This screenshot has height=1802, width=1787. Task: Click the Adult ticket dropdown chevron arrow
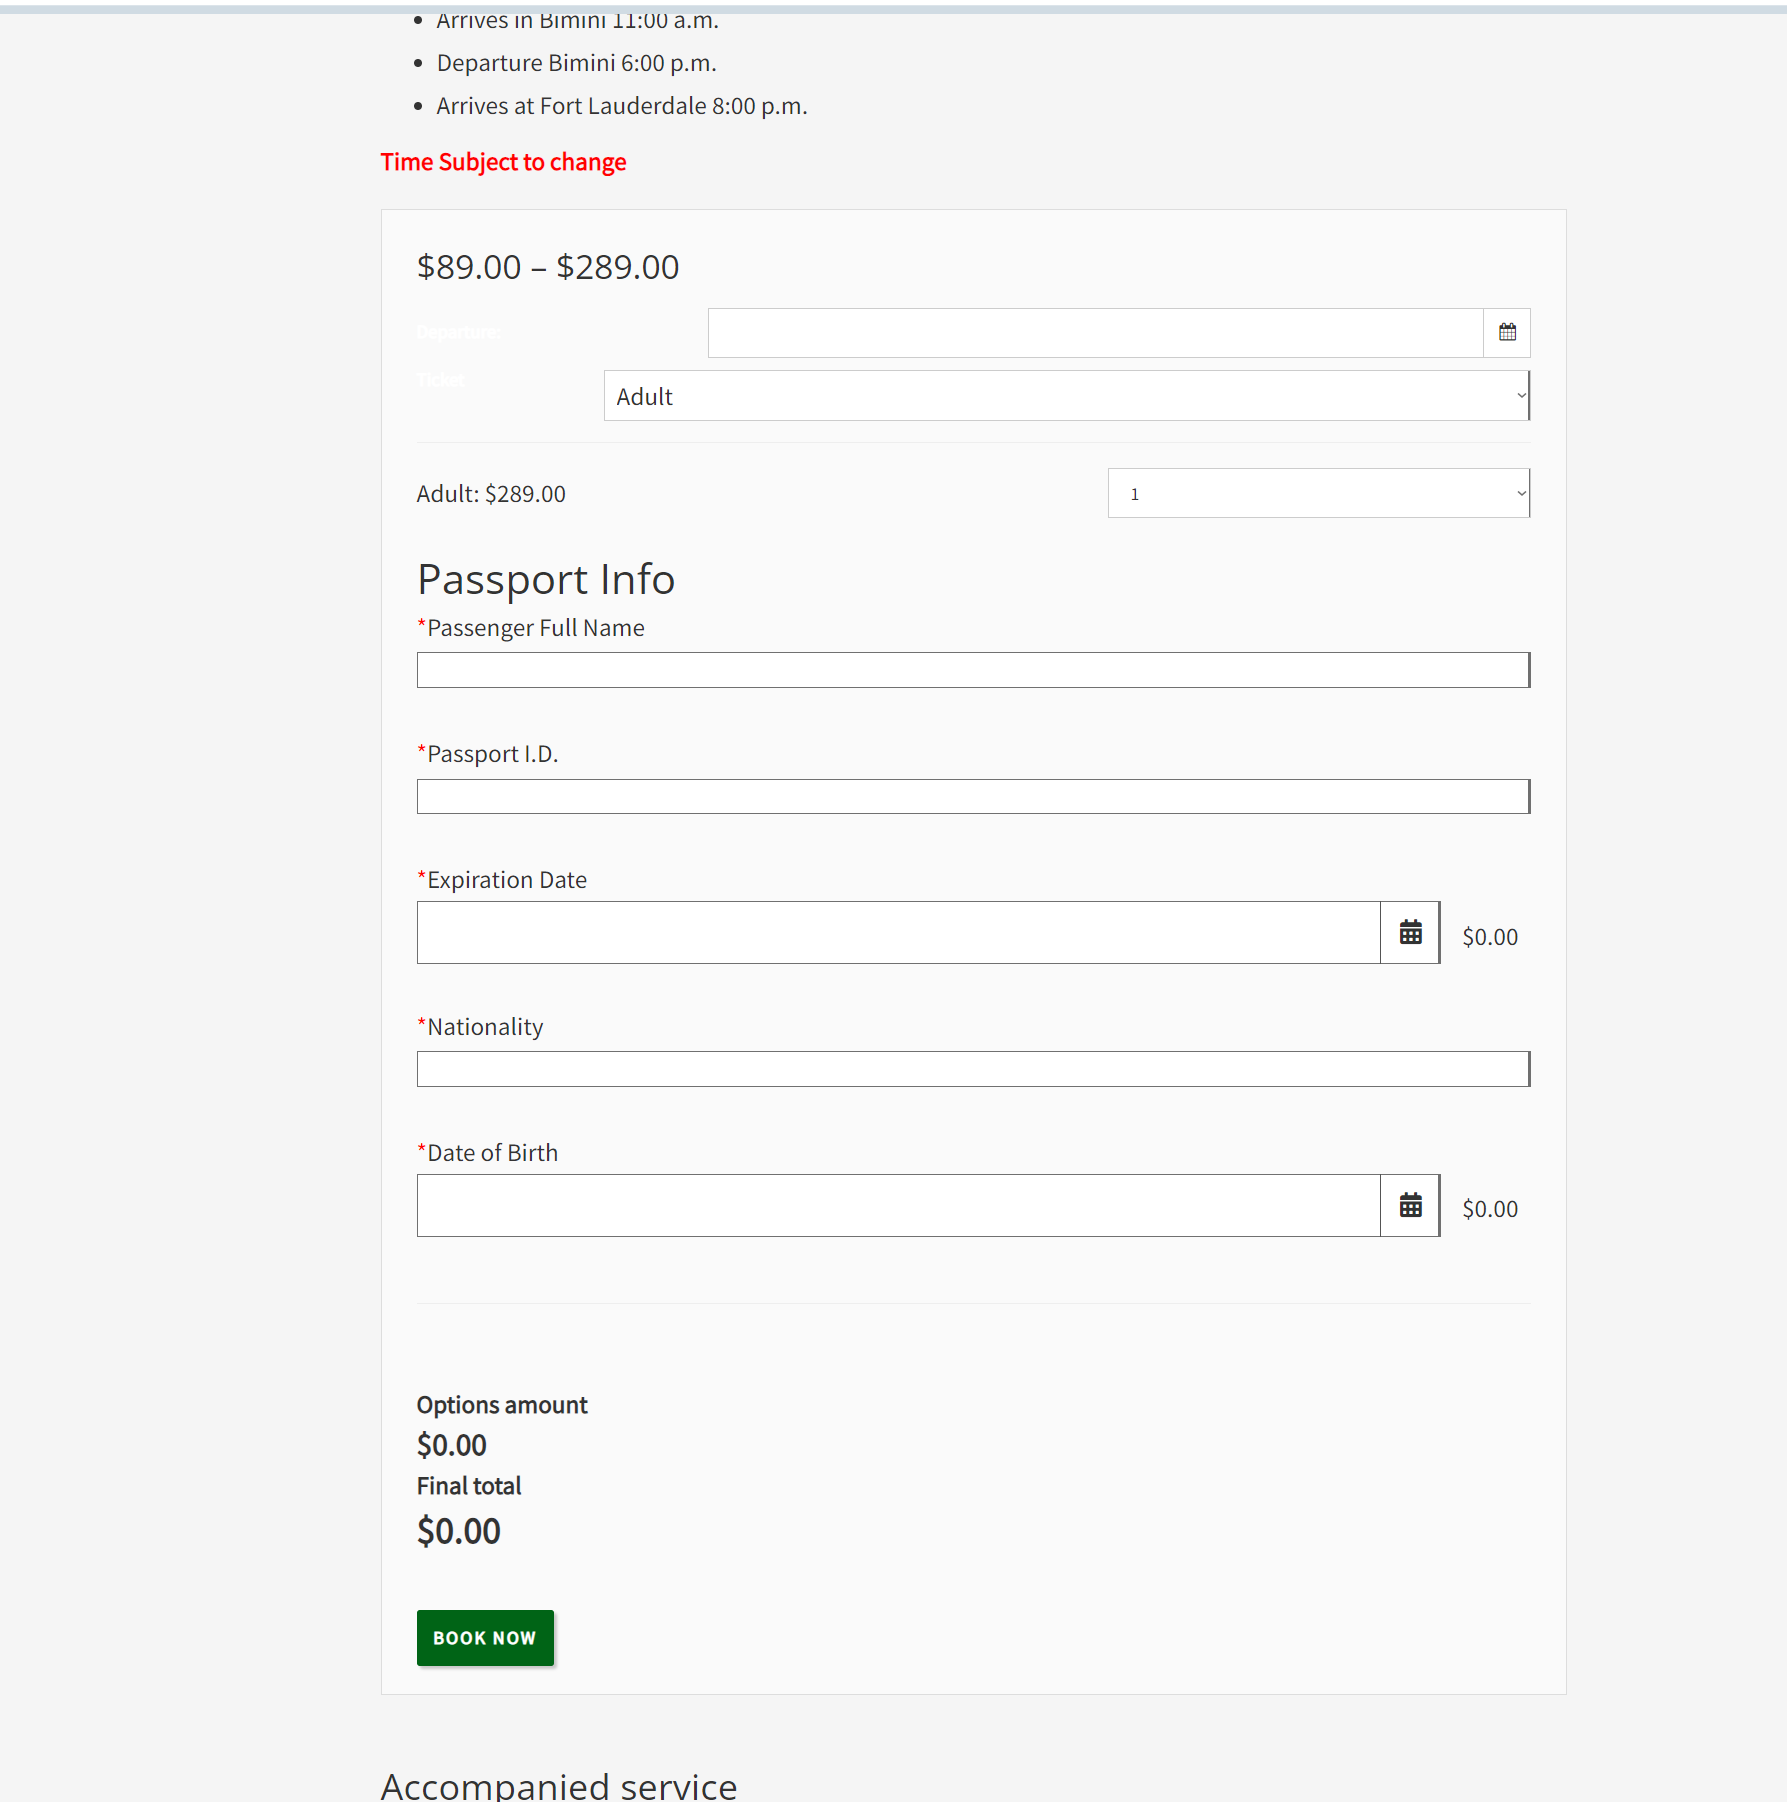[1521, 396]
